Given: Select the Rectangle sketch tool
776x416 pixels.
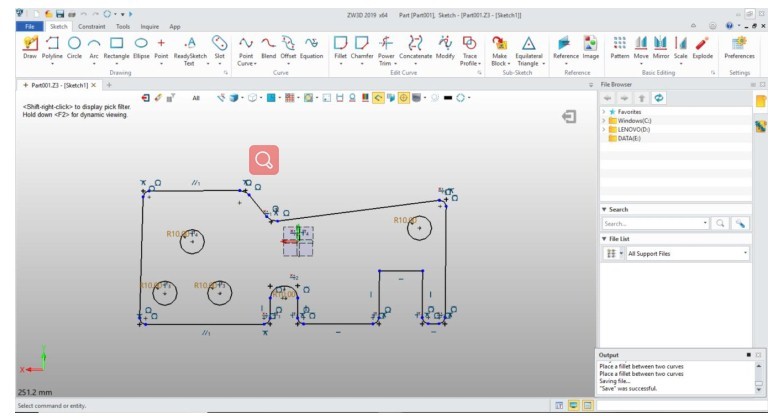Looking at the screenshot, I should tap(116, 44).
